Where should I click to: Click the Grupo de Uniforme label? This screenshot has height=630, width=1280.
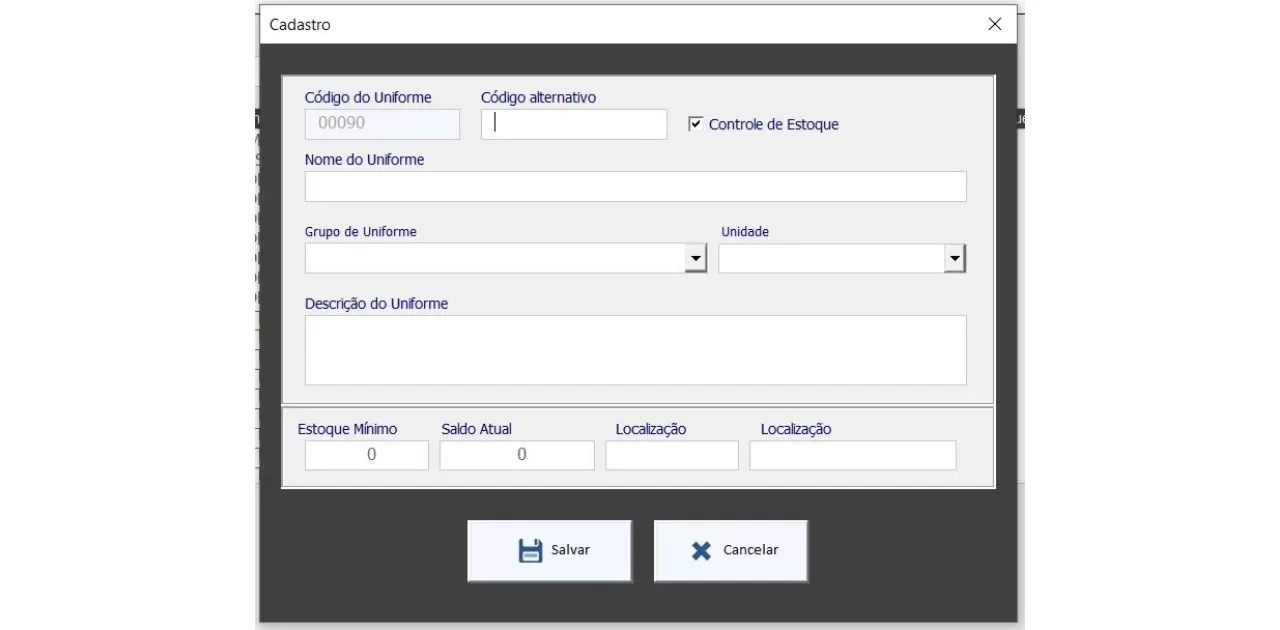(x=360, y=231)
